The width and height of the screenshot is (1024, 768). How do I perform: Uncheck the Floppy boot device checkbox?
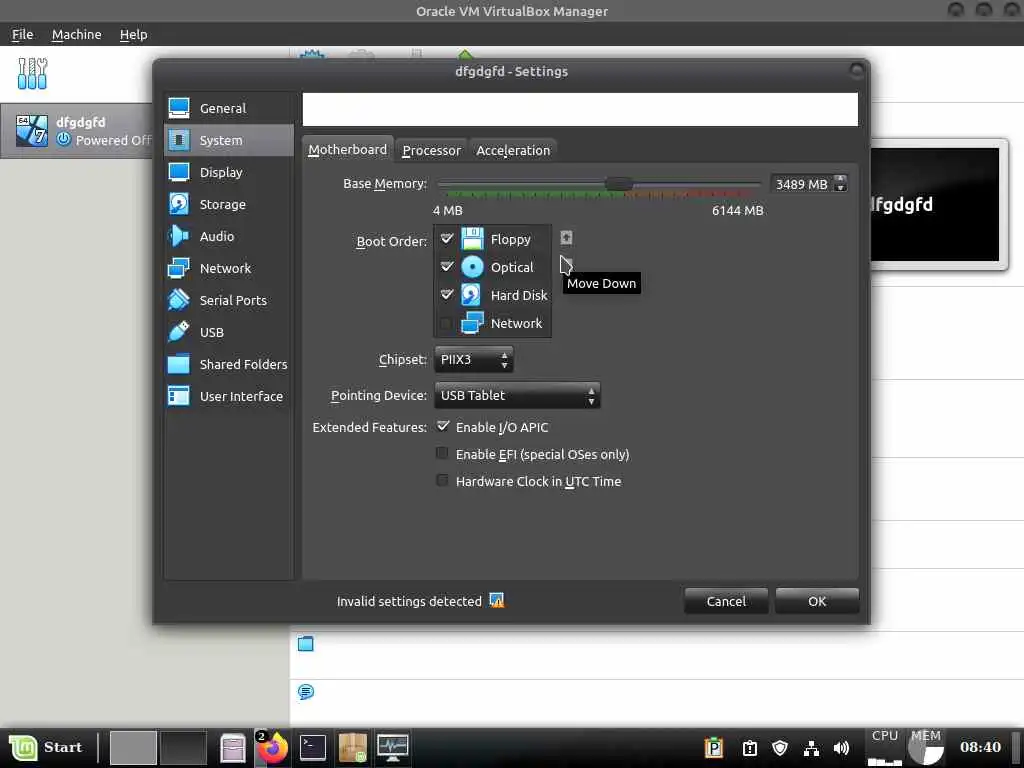pos(447,238)
